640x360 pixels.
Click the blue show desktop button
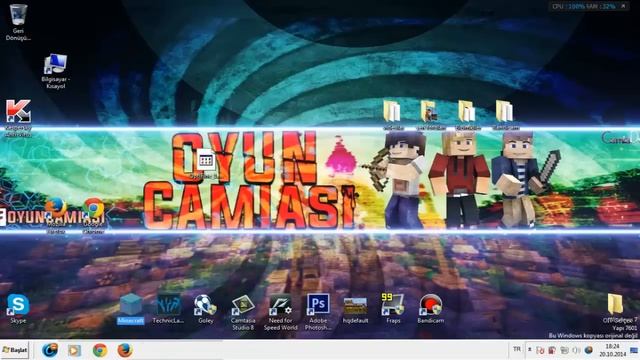tap(634, 350)
